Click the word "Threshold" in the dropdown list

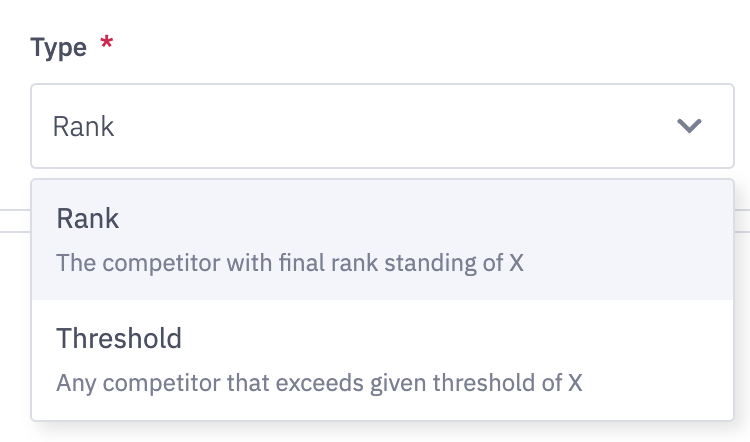coord(119,338)
